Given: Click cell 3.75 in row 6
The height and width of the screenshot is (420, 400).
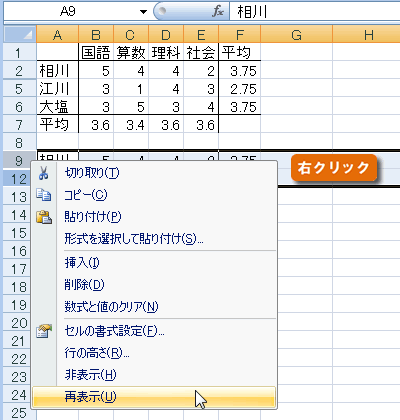Looking at the screenshot, I should [240, 106].
